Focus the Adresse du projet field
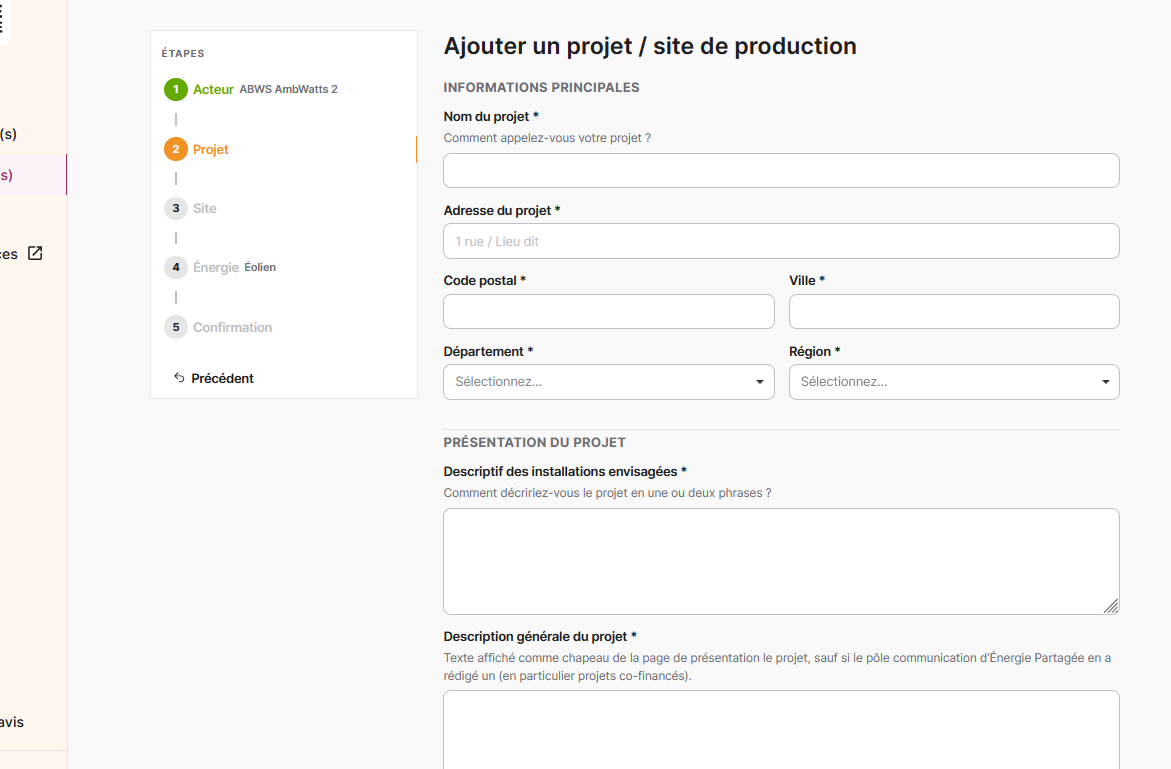 tap(781, 241)
